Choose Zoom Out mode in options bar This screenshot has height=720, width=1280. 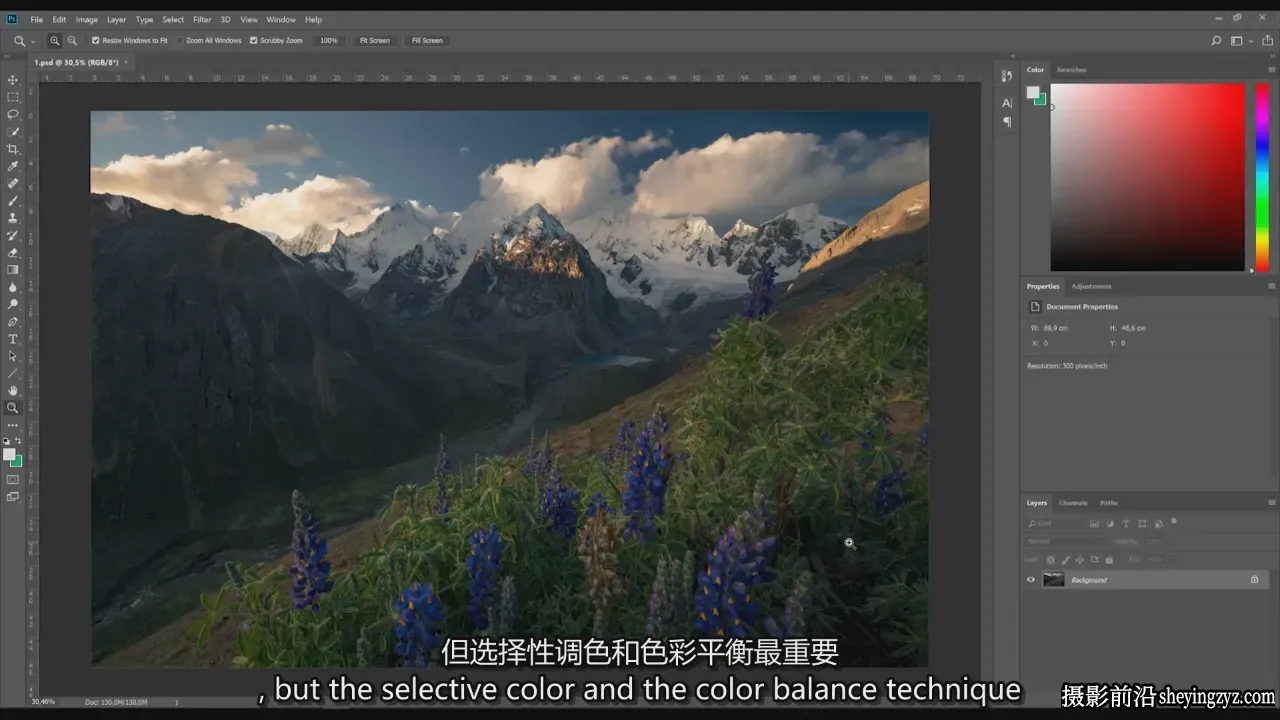pyautogui.click(x=72, y=41)
